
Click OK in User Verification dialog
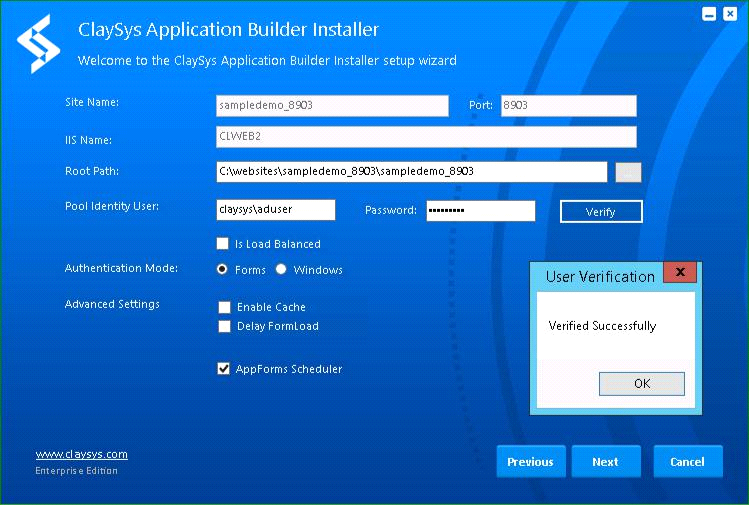click(x=642, y=384)
